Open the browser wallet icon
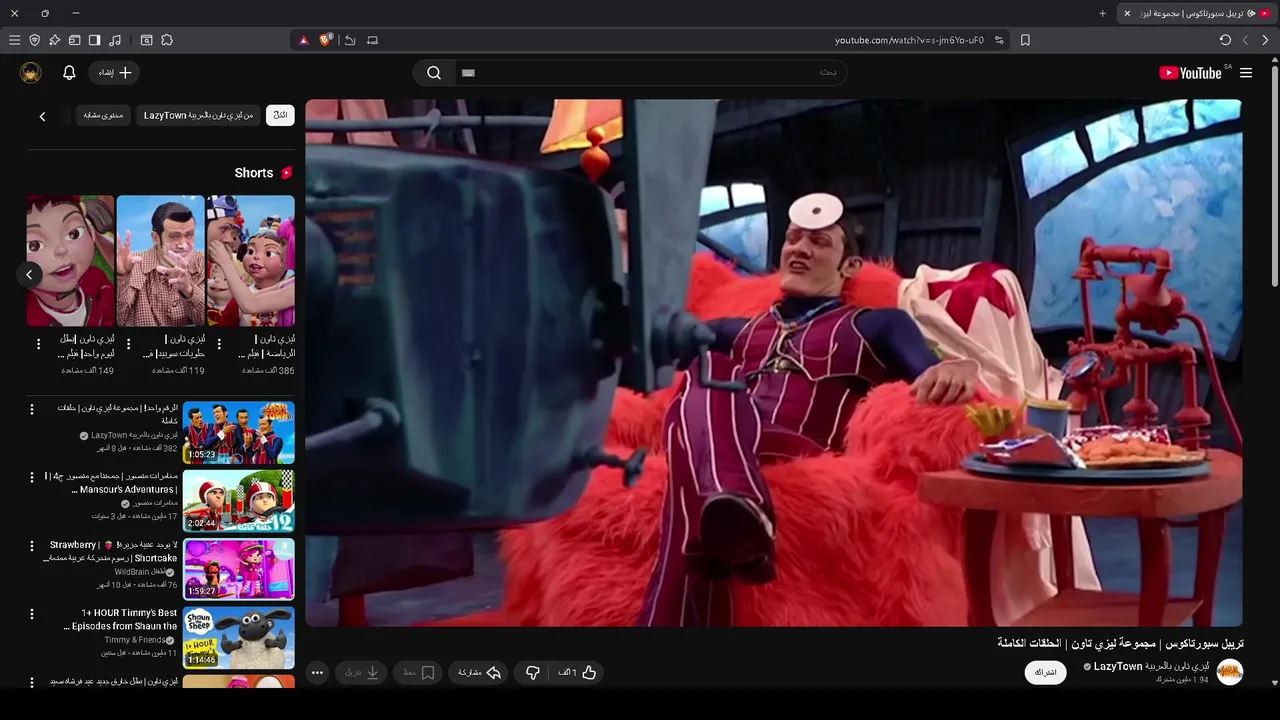The image size is (1280, 720). [74, 40]
